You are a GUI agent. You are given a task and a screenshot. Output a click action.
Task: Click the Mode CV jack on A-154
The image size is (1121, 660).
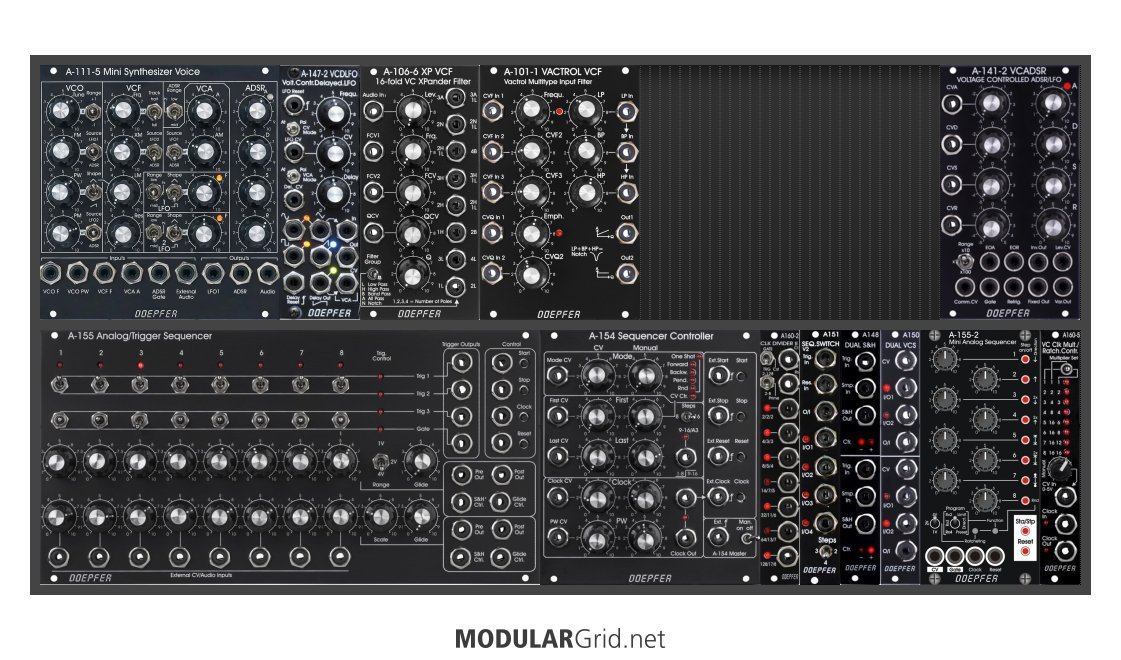(x=558, y=375)
